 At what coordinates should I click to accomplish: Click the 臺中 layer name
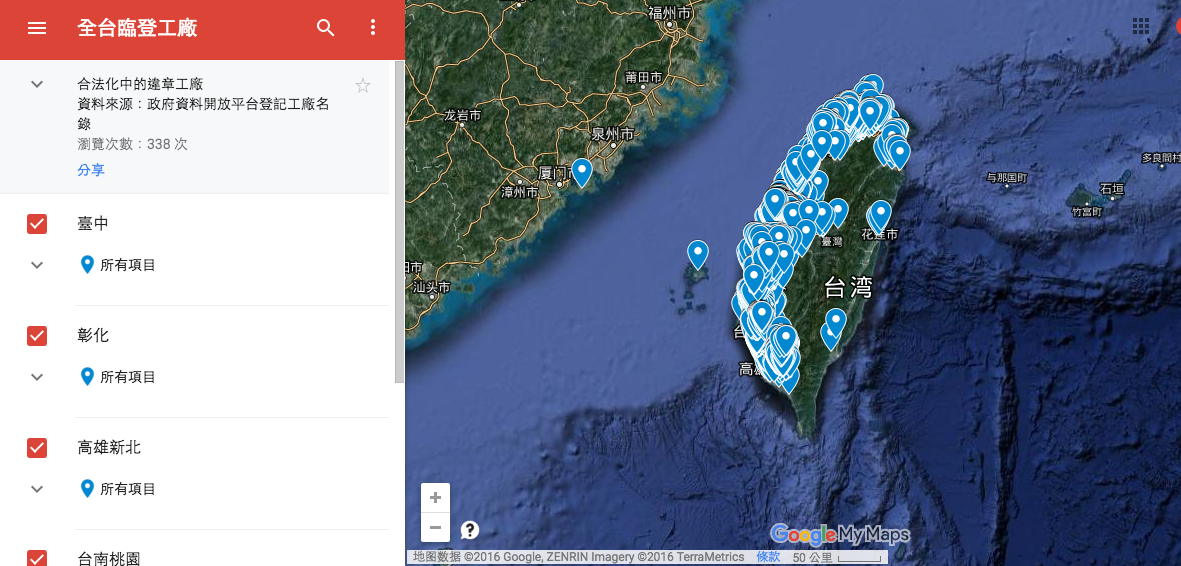click(x=93, y=224)
